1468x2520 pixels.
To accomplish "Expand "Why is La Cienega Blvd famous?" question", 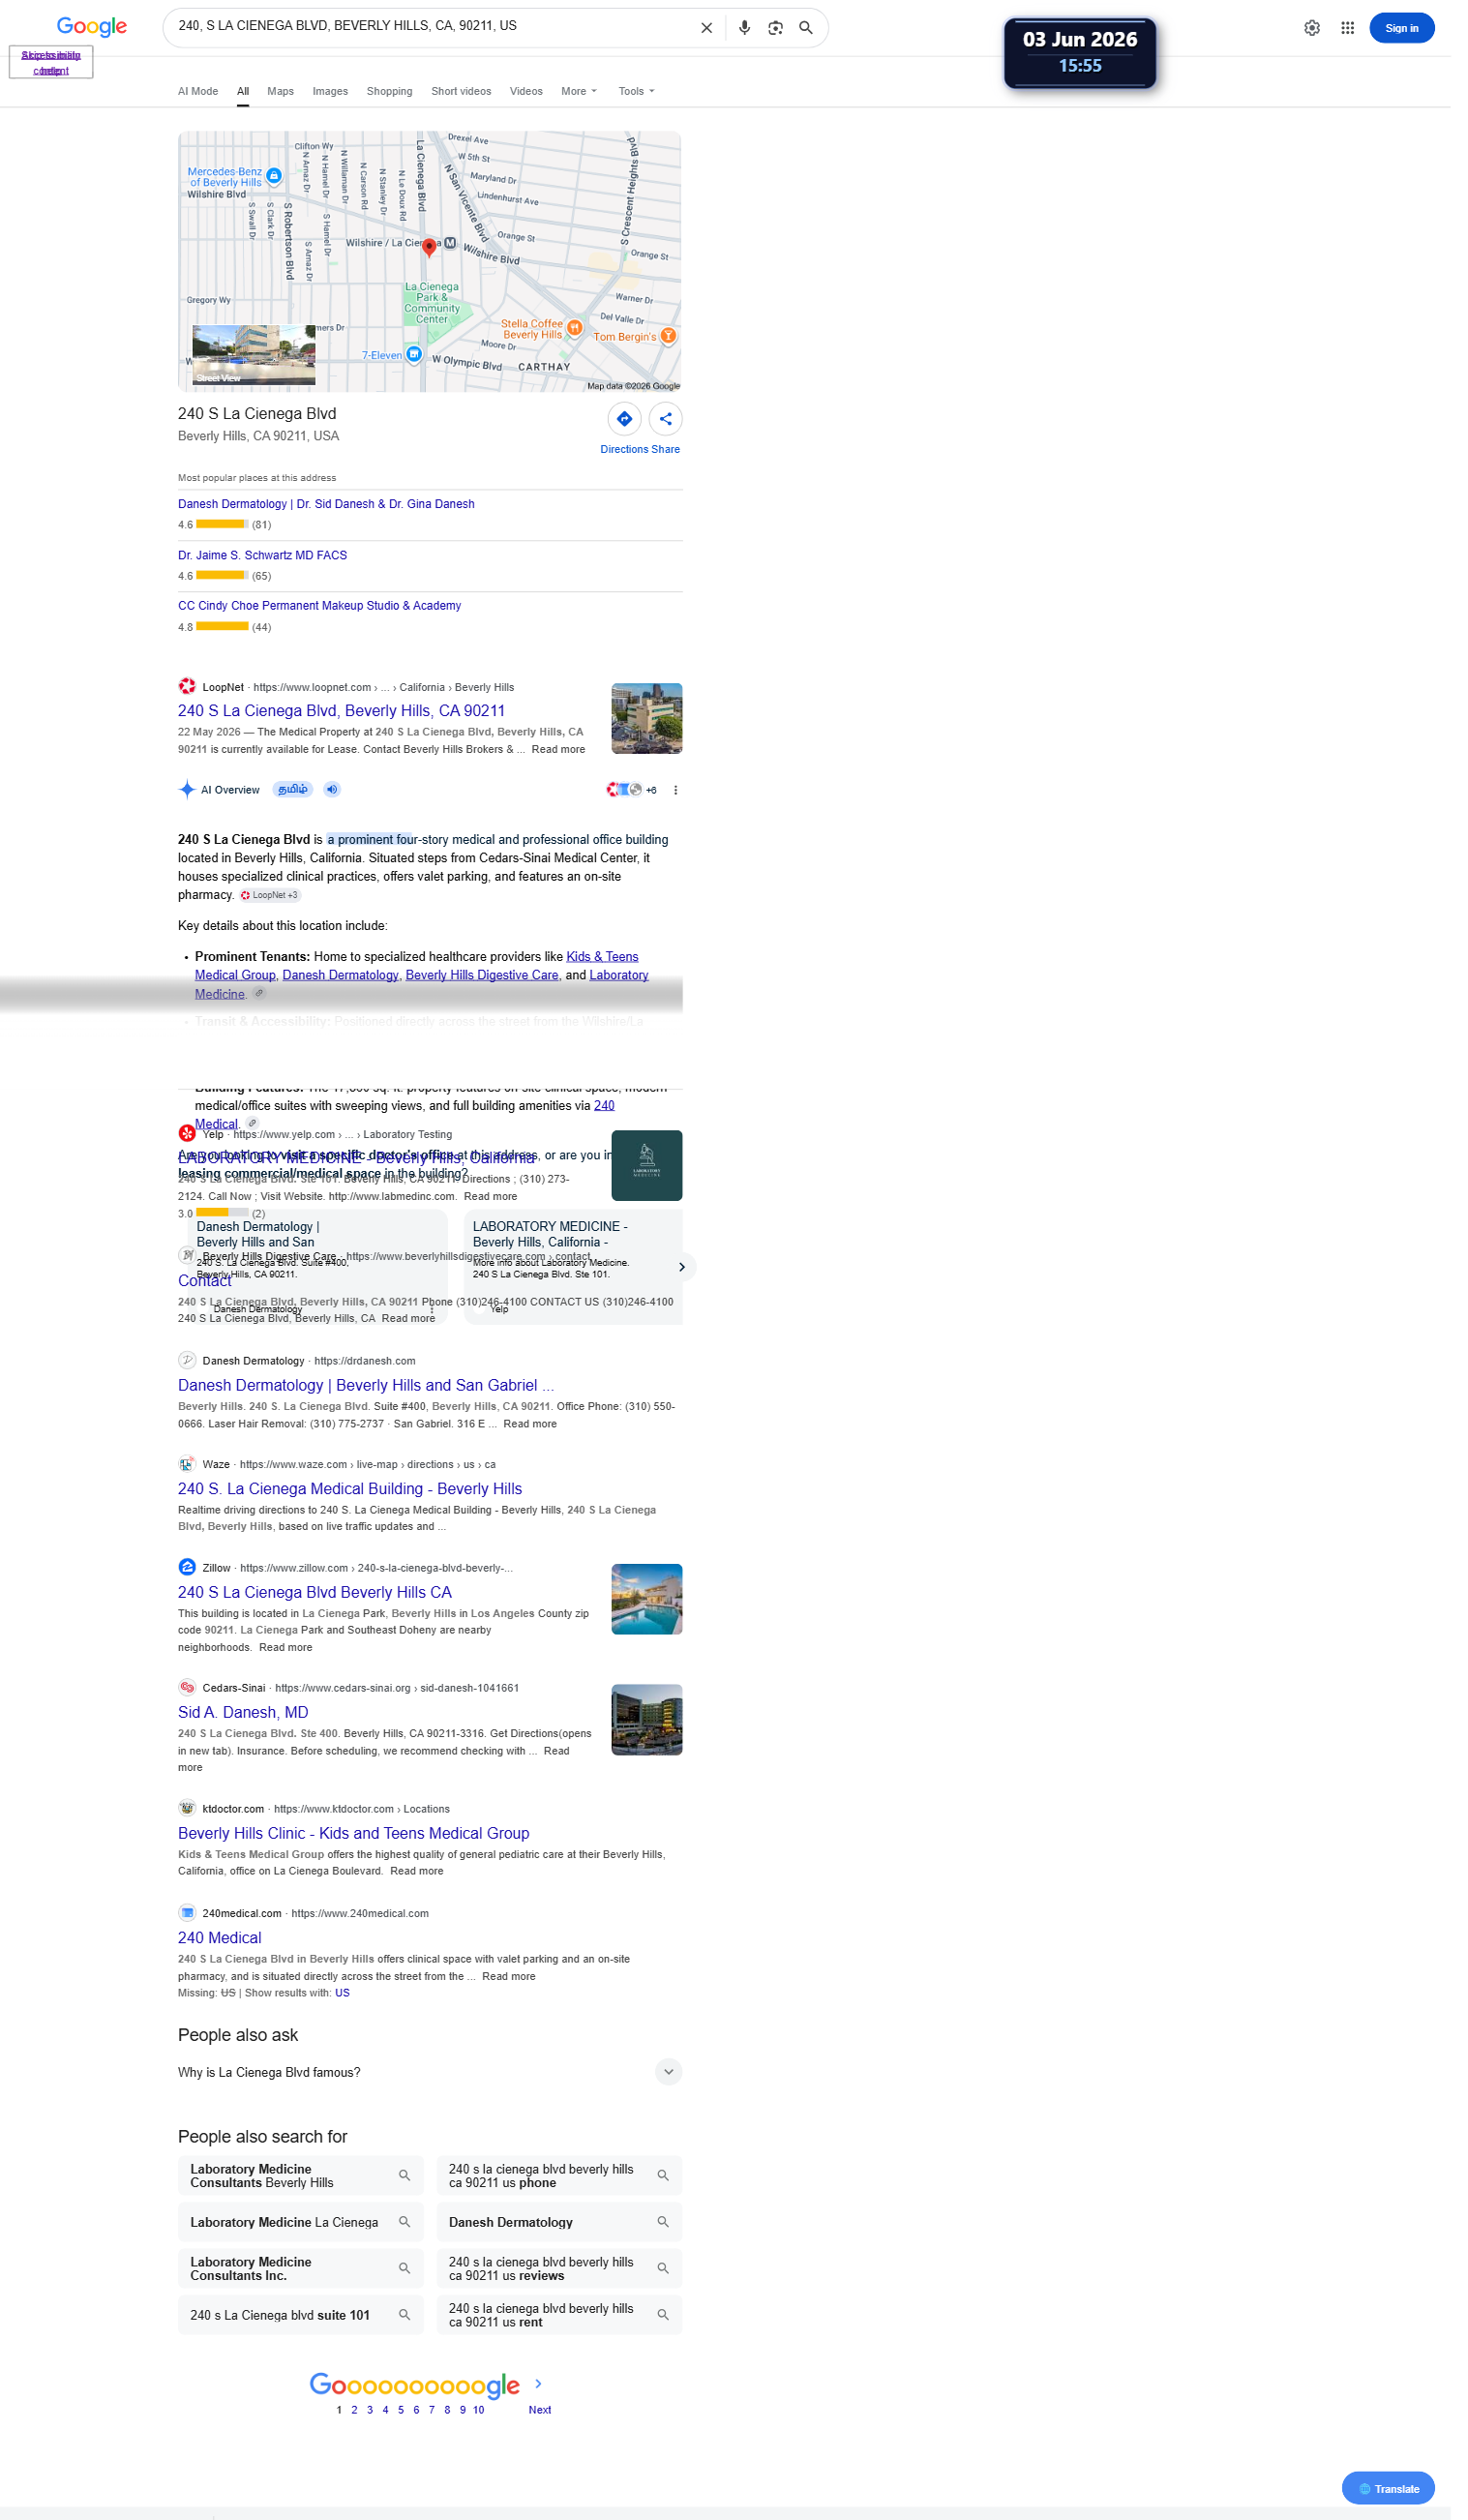I will [x=430, y=2073].
